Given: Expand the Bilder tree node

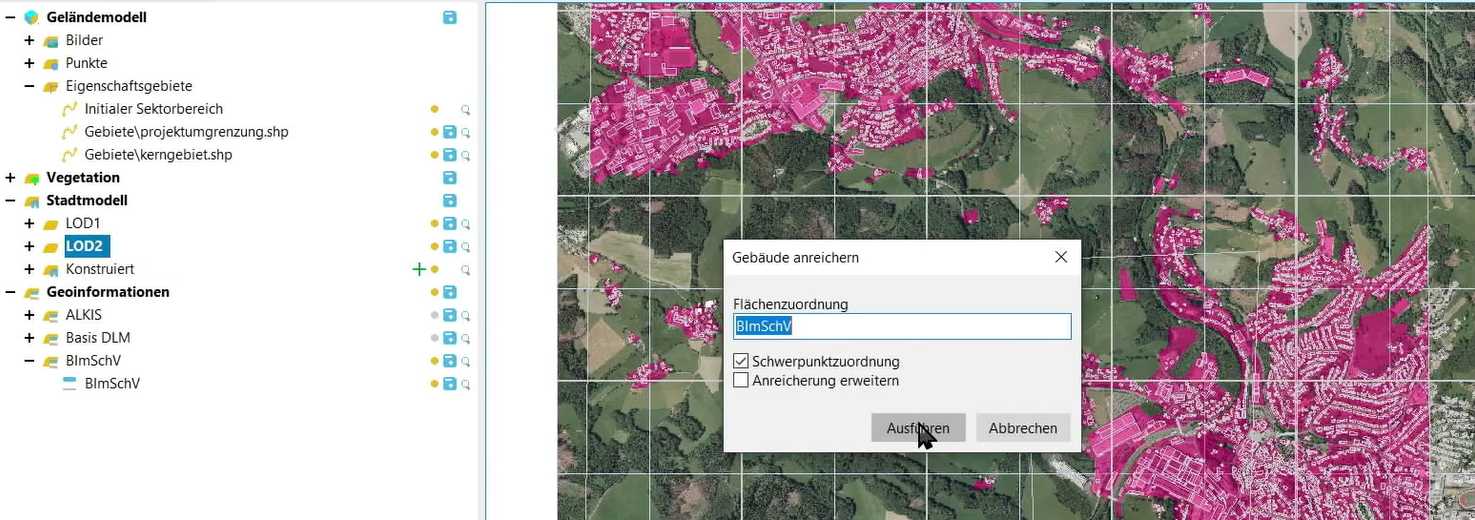Looking at the screenshot, I should tap(29, 40).
